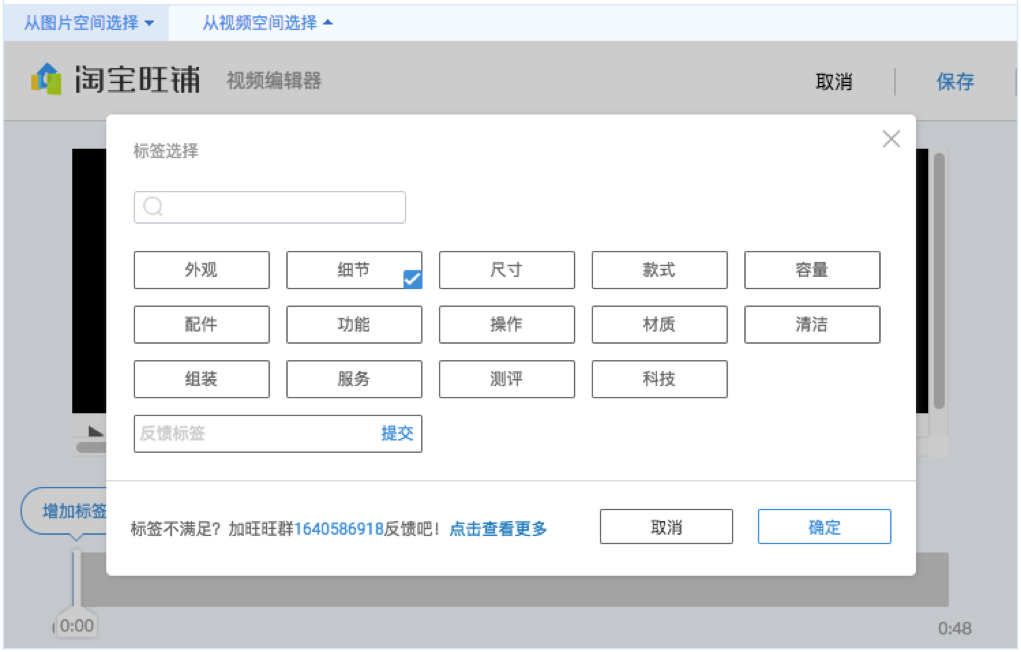The height and width of the screenshot is (652, 1021).
Task: Click 提交 to submit feedback tag
Action: pyautogui.click(x=397, y=434)
